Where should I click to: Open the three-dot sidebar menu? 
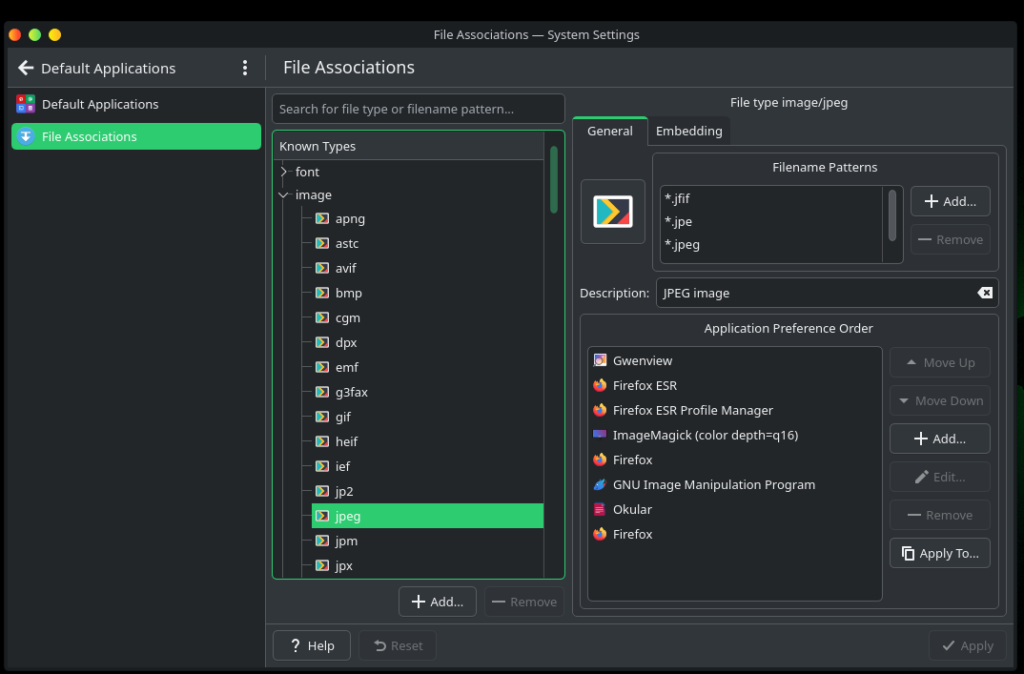point(245,68)
